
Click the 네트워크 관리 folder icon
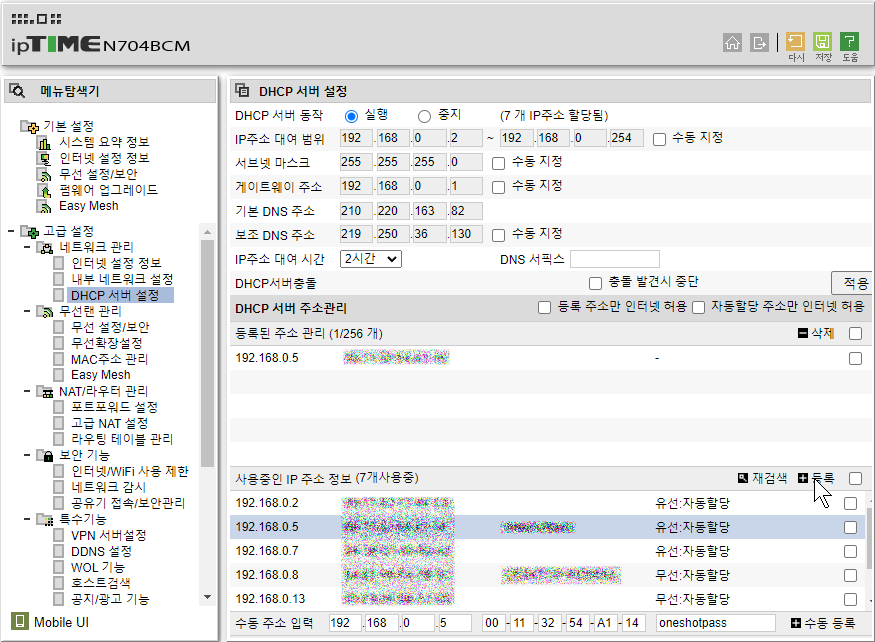pyautogui.click(x=45, y=247)
